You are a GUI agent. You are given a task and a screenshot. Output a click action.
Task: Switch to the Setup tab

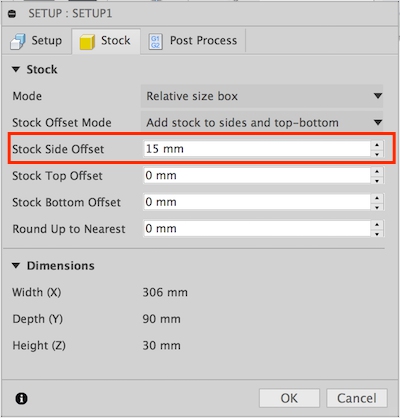pos(36,41)
